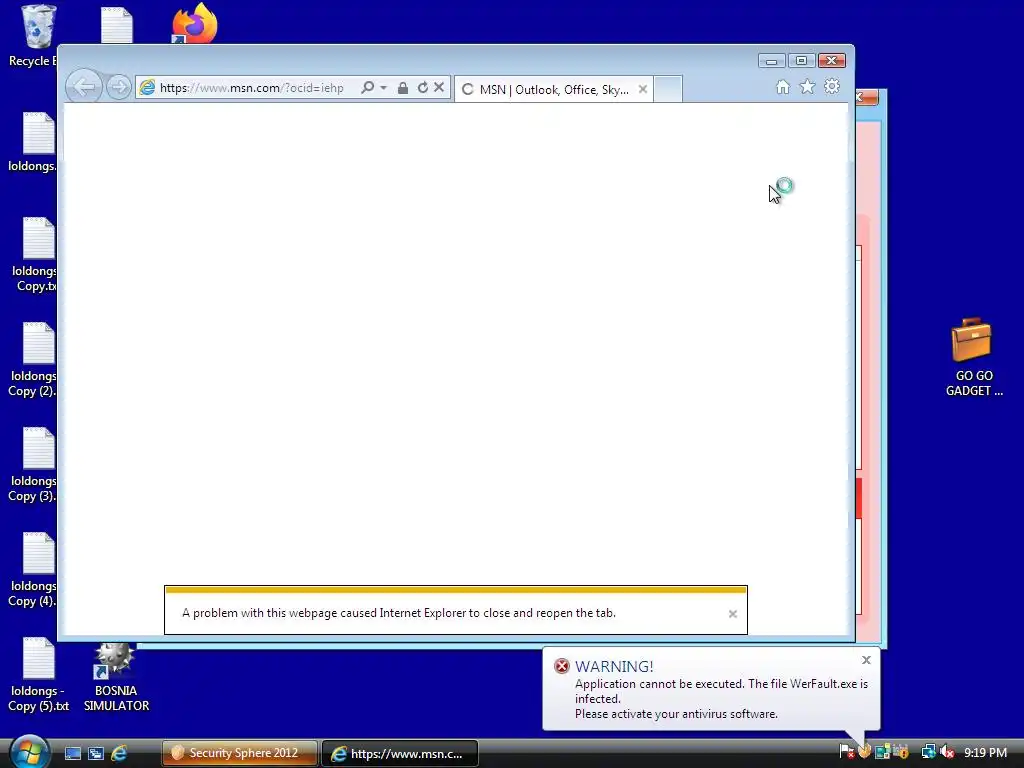
Task: Click the forward navigation arrow
Action: (x=119, y=87)
